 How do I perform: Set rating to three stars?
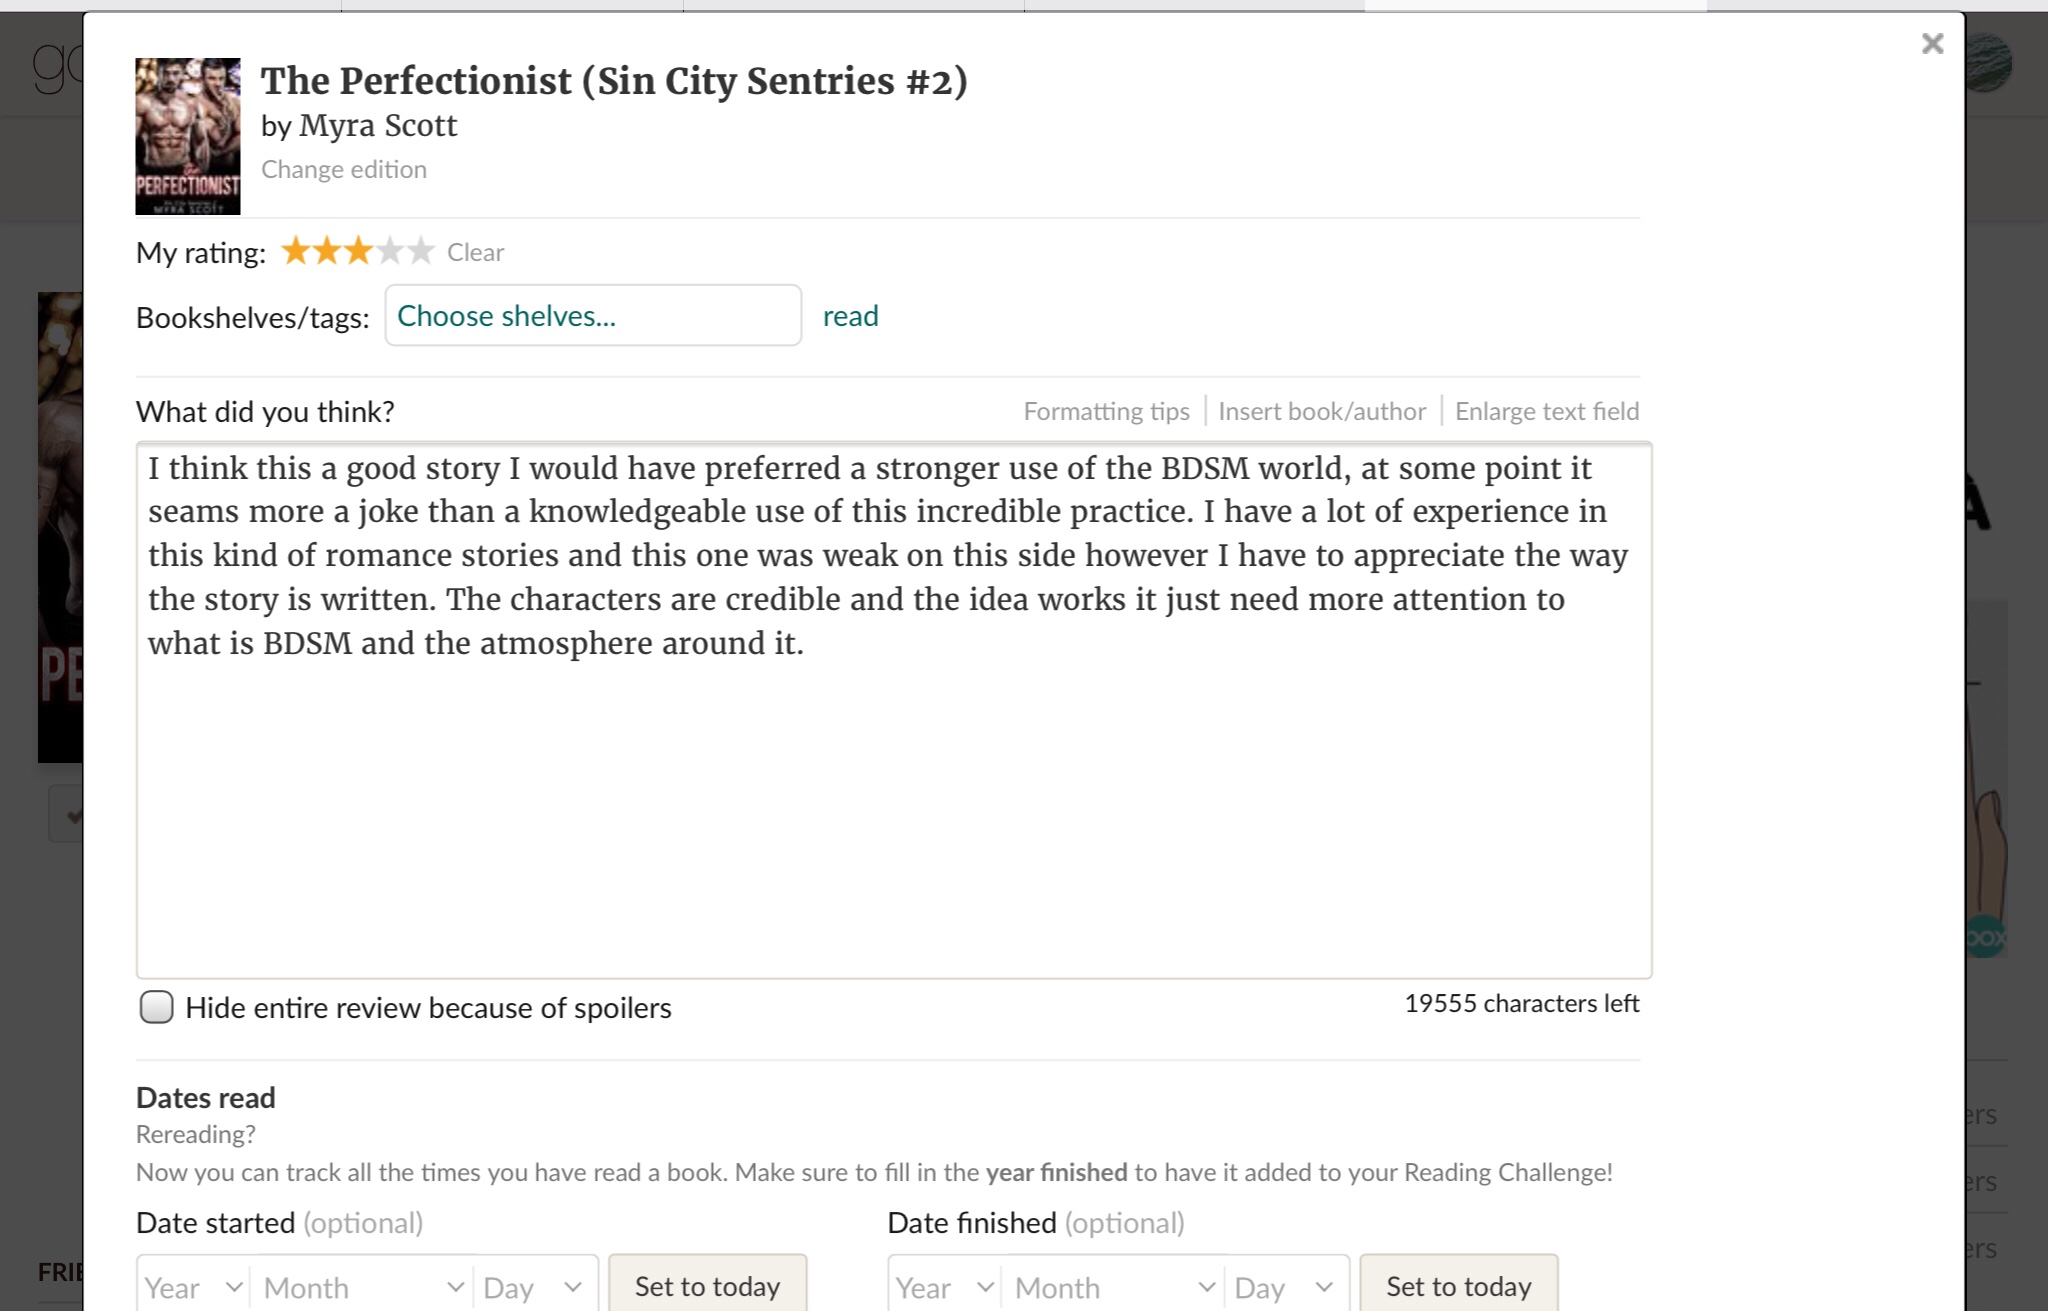[358, 251]
